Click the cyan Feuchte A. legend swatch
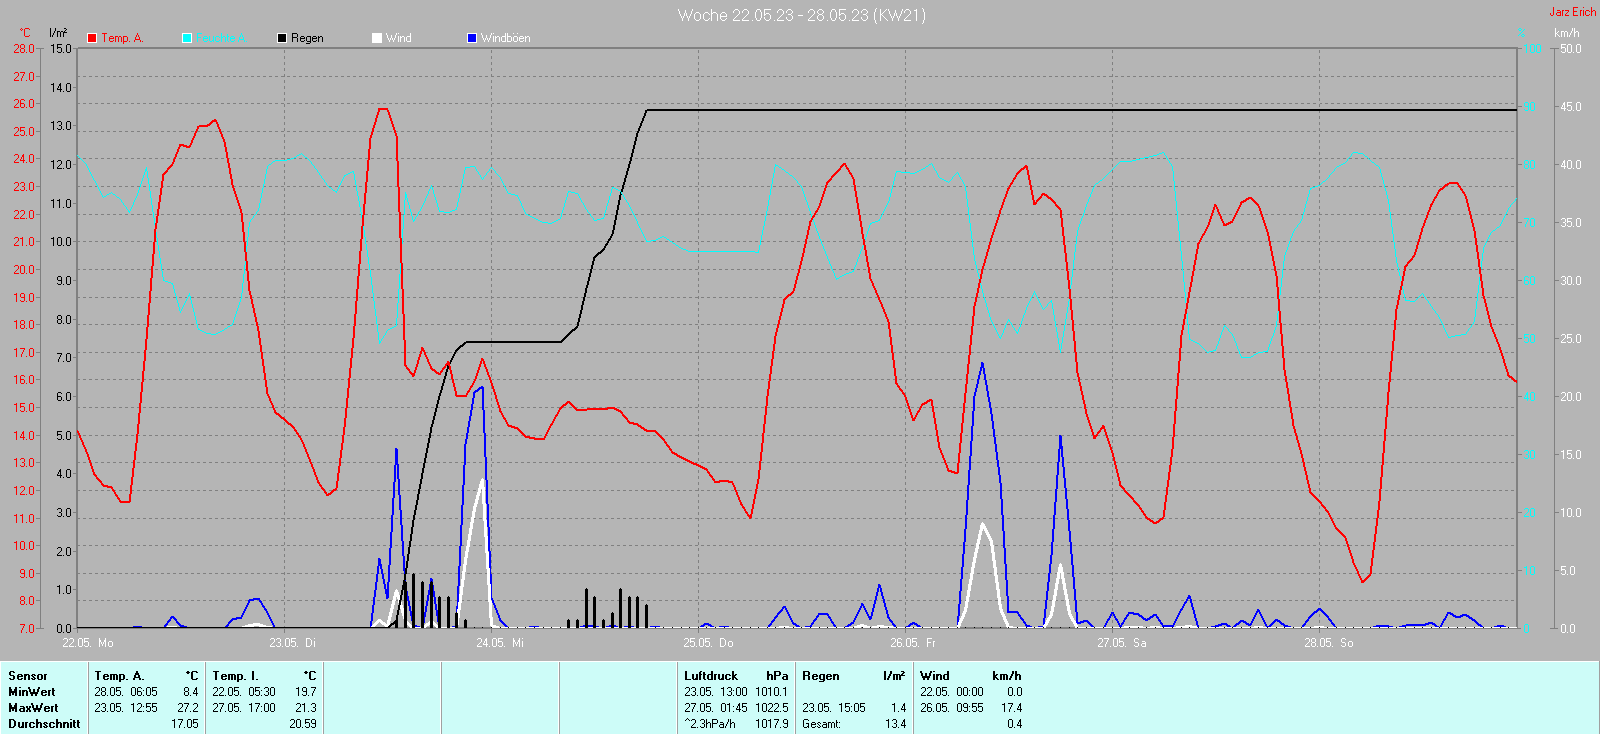This screenshot has width=1600, height=734. pos(187,38)
